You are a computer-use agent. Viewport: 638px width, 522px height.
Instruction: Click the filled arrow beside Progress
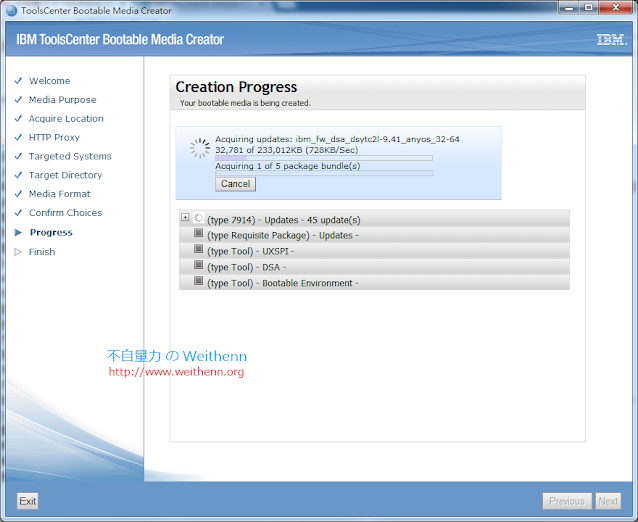(18, 232)
